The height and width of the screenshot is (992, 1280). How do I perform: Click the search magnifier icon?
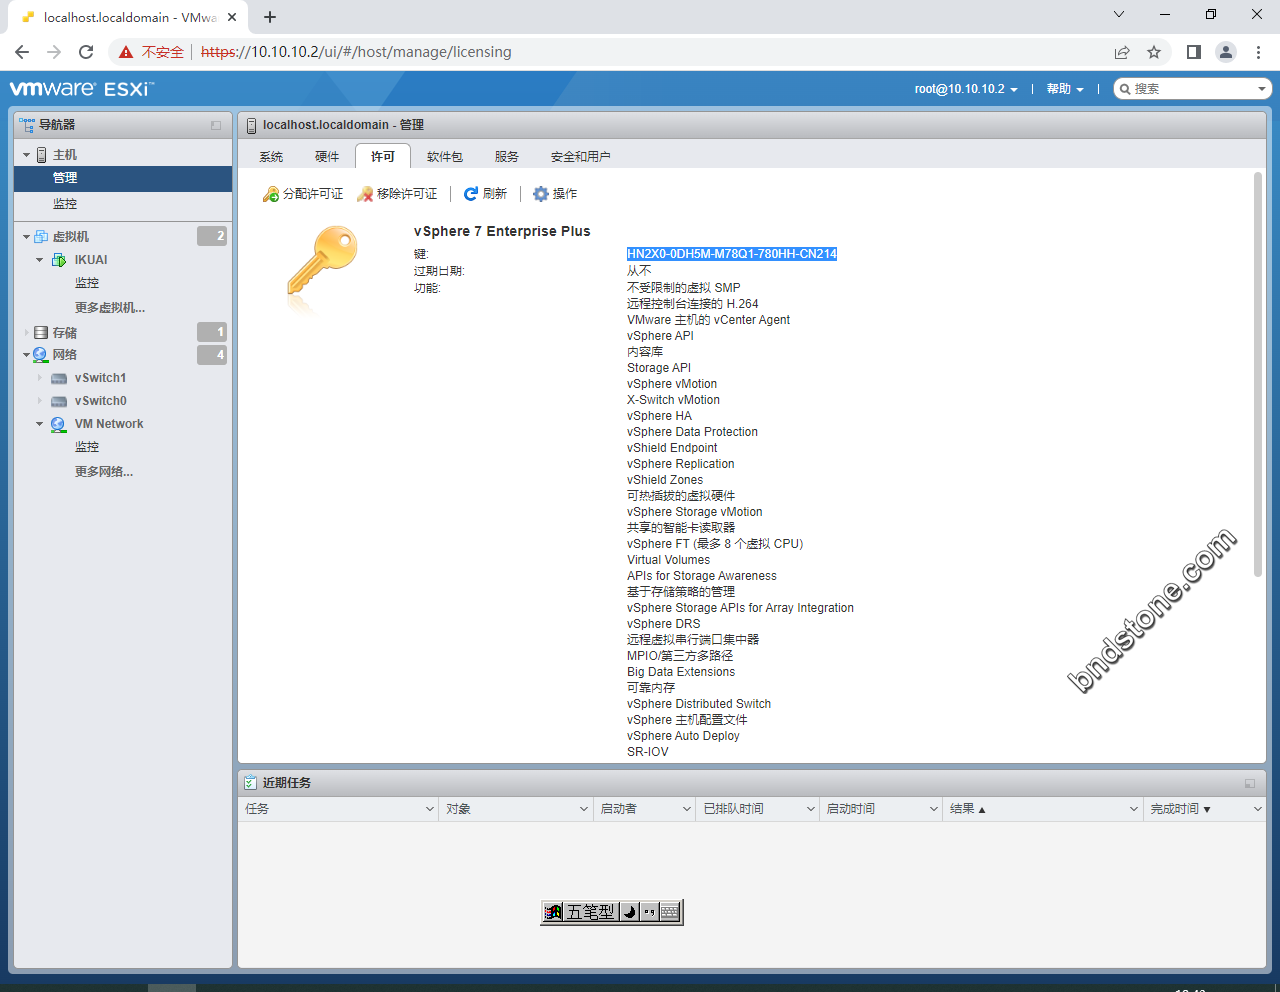click(1125, 89)
